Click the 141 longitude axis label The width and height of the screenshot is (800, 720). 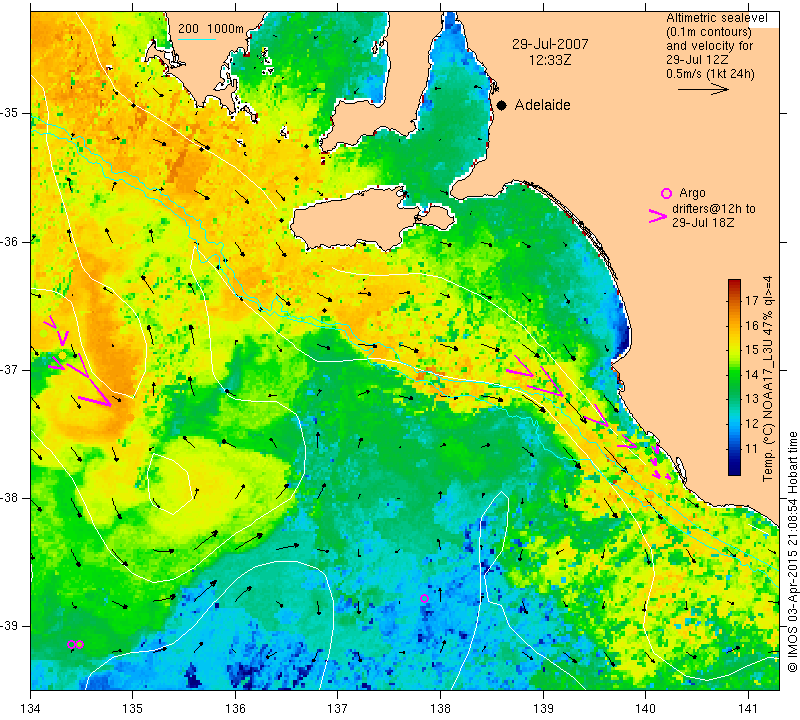tap(748, 708)
